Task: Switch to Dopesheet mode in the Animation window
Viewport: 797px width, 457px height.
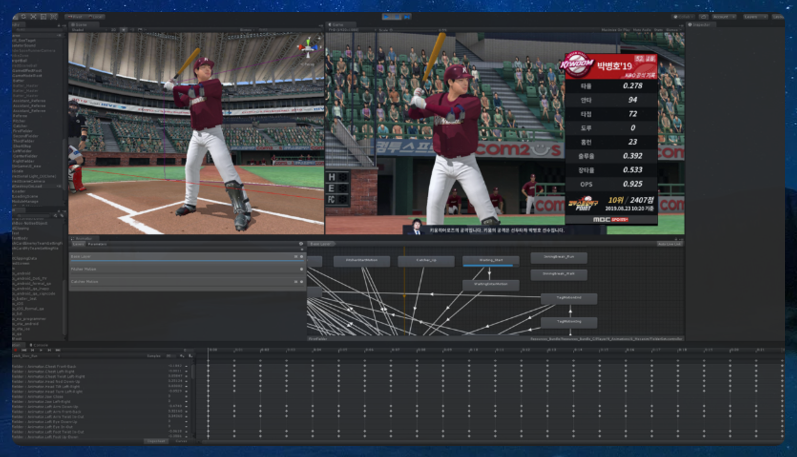Action: click(156, 441)
